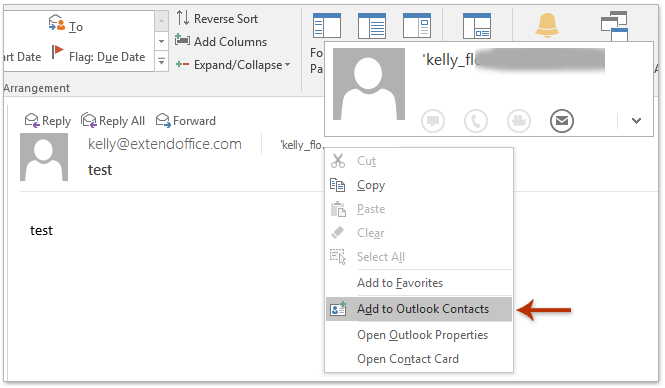Select Open Outlook Properties
The width and height of the screenshot is (665, 388).
[419, 335]
